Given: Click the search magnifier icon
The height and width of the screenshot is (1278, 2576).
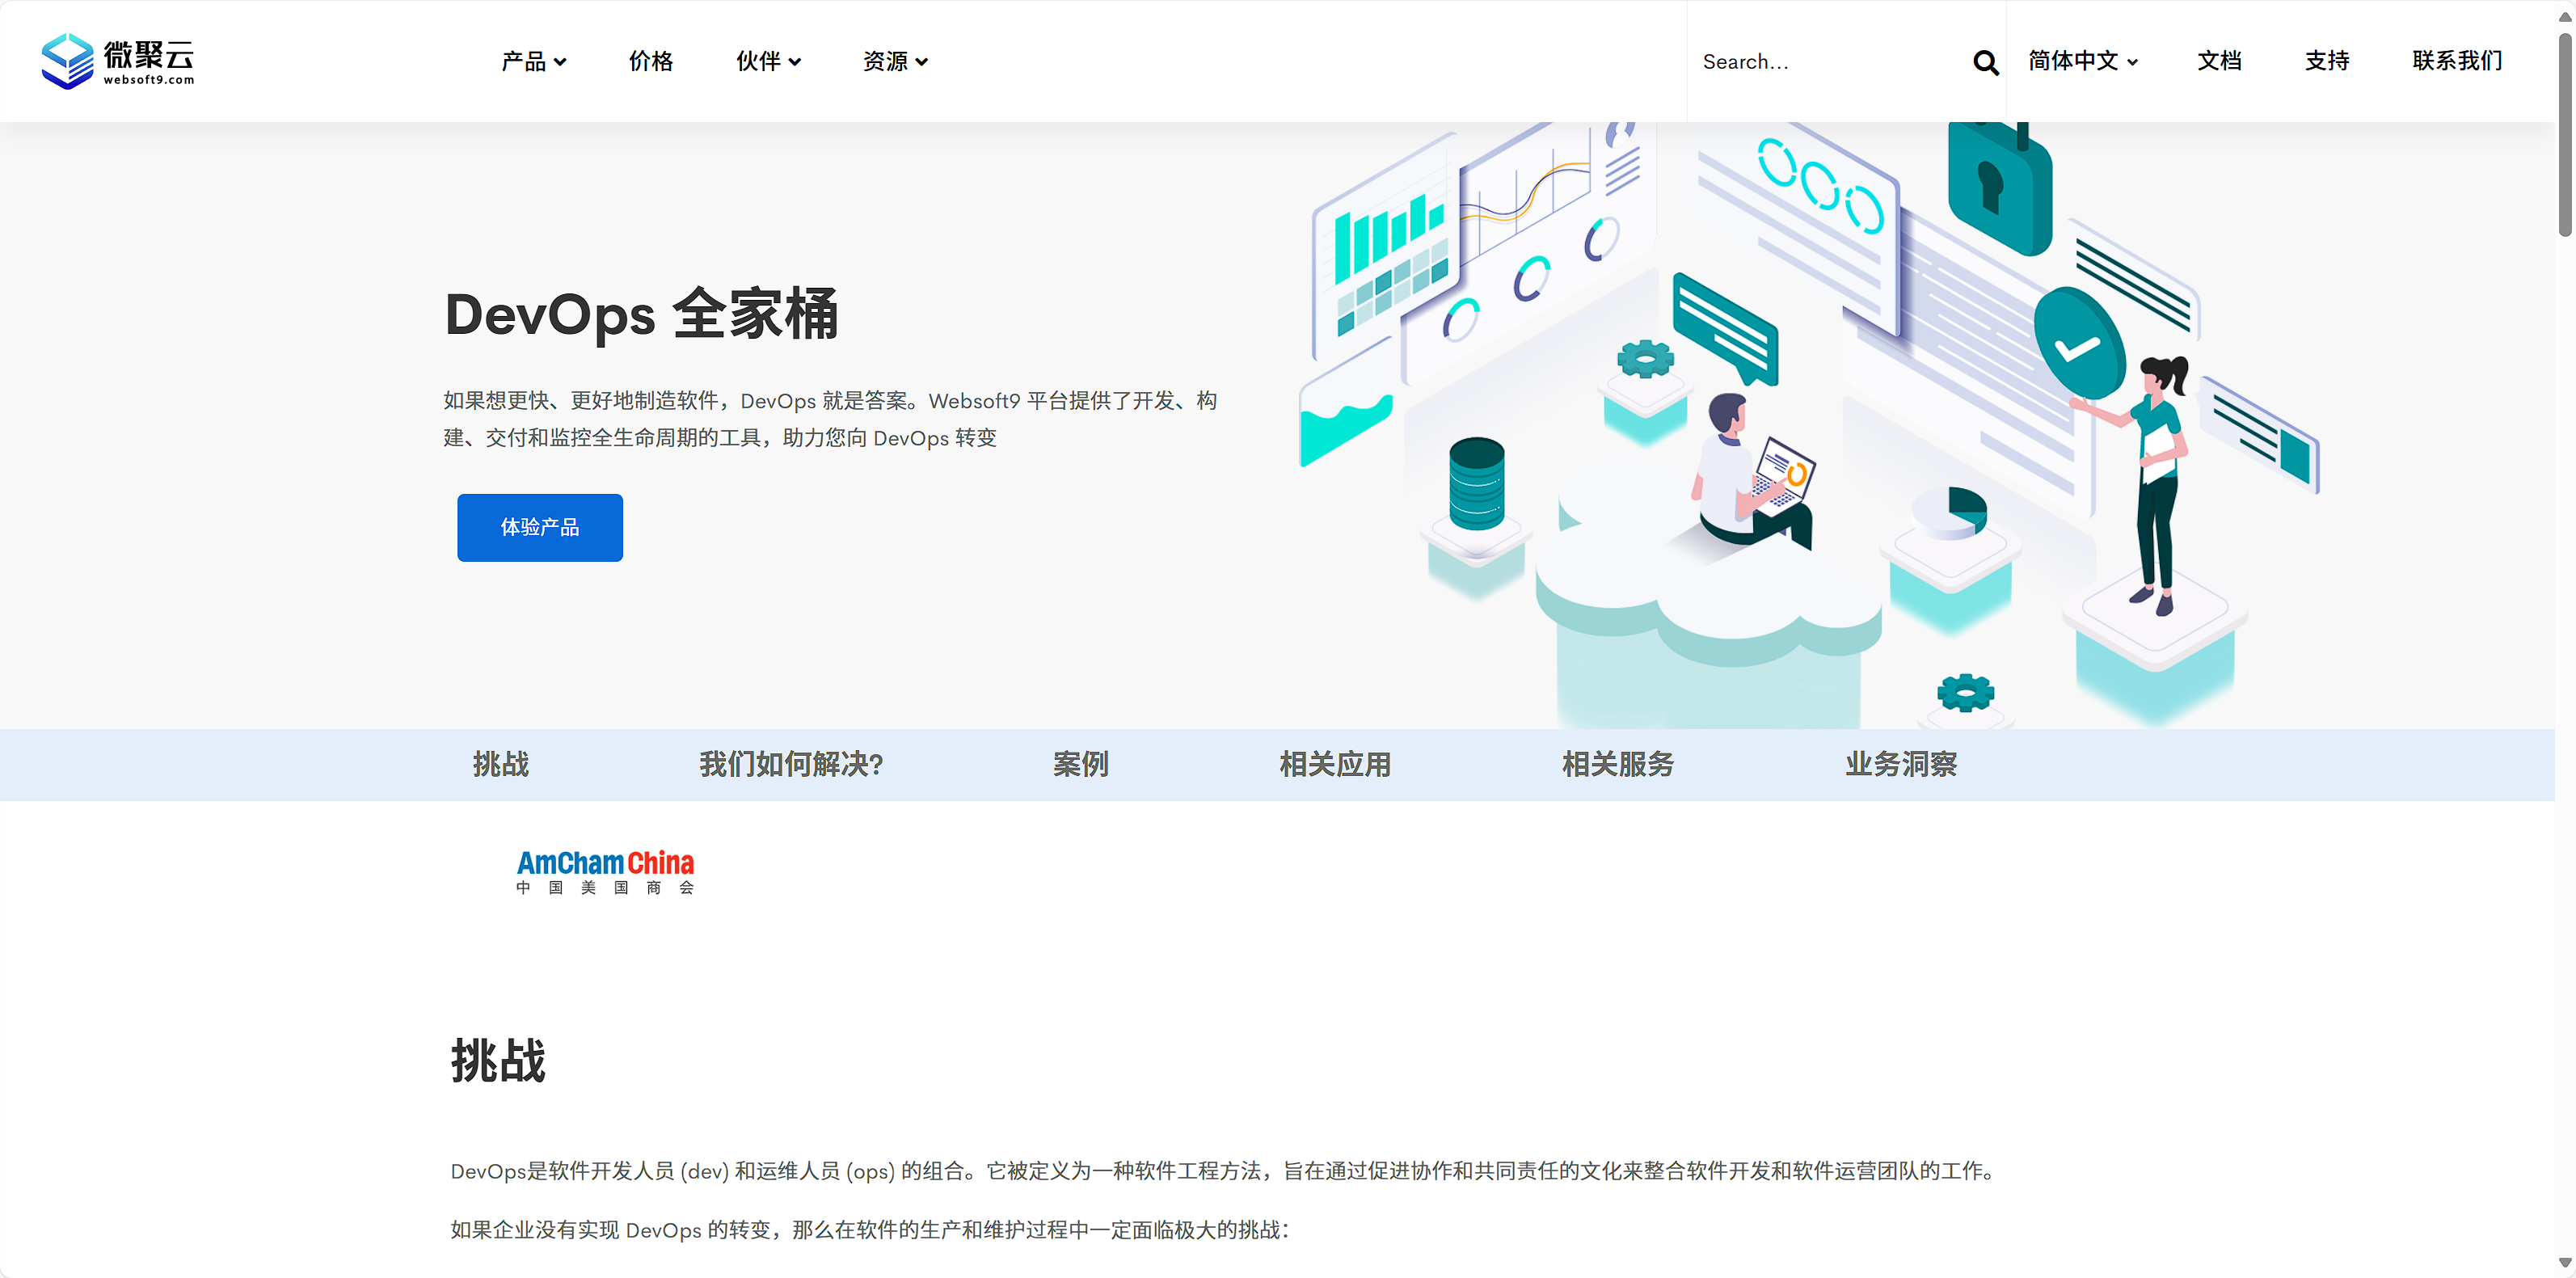Looking at the screenshot, I should click(x=1985, y=62).
